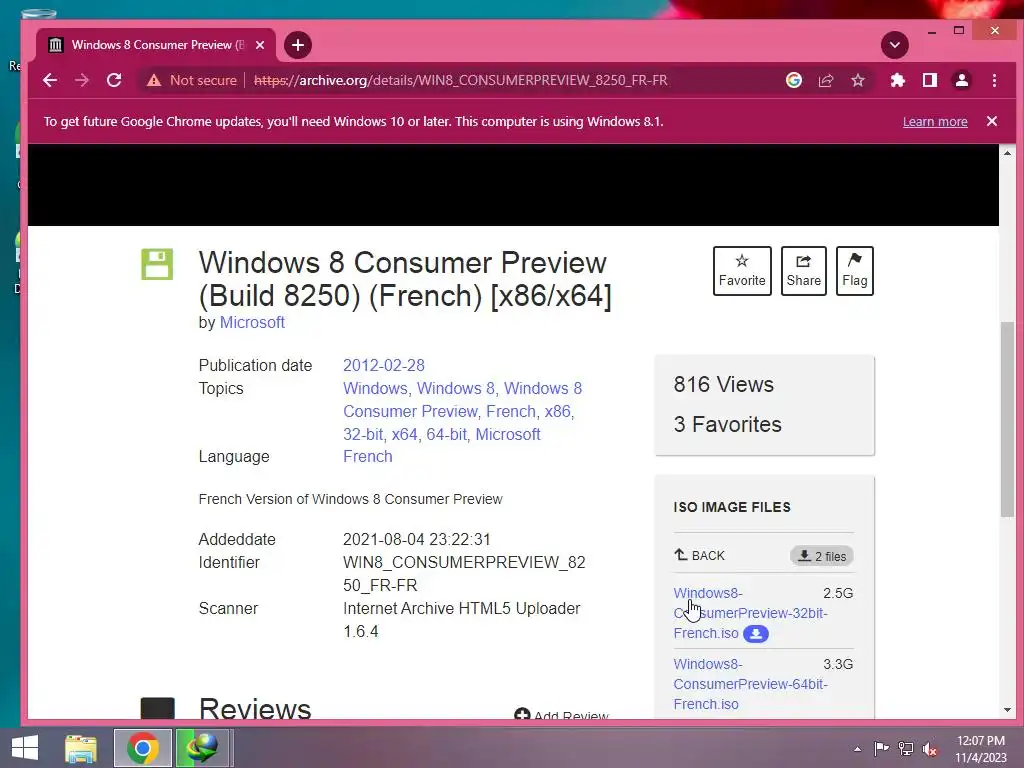Image resolution: width=1024 pixels, height=768 pixels.
Task: Click the page vertical scrollbar thumb
Action: pyautogui.click(x=1008, y=419)
